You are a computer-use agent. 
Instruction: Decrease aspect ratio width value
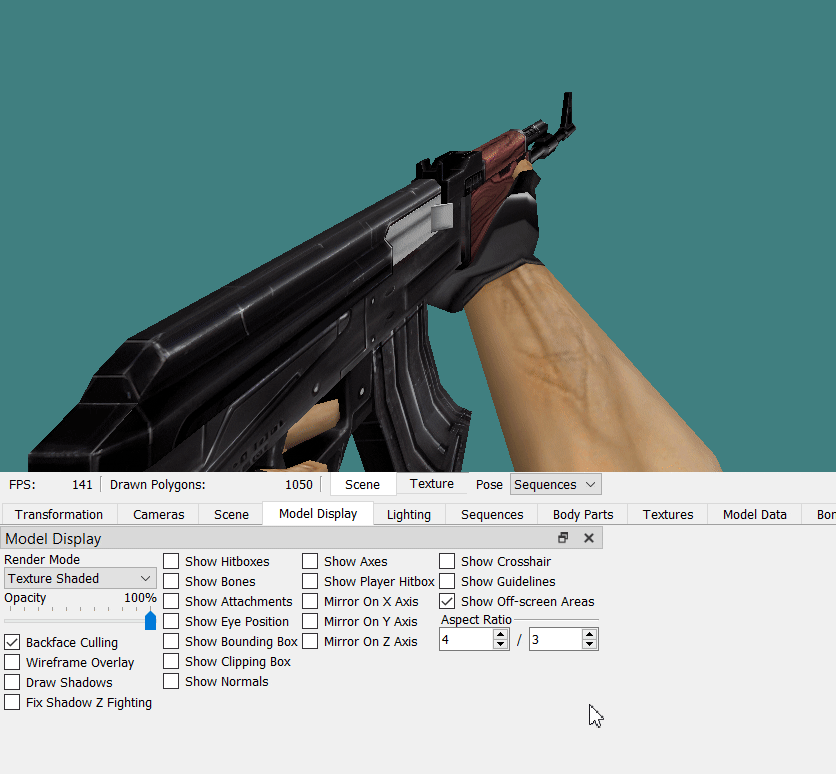[500, 644]
